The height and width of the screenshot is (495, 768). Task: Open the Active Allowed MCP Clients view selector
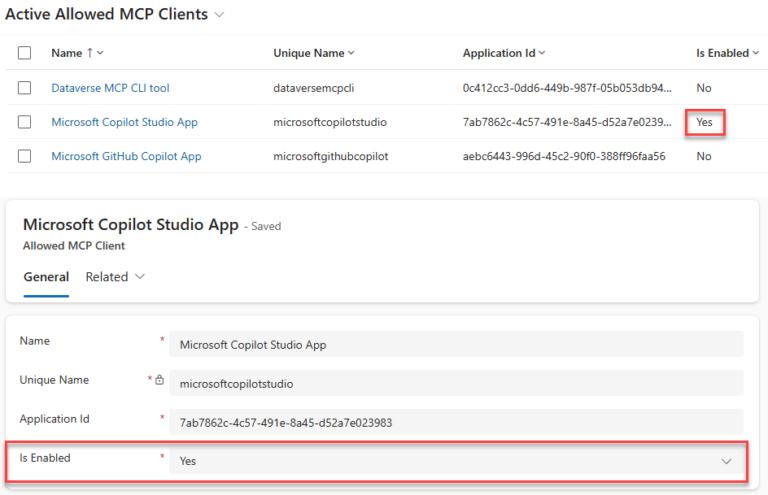tap(219, 15)
